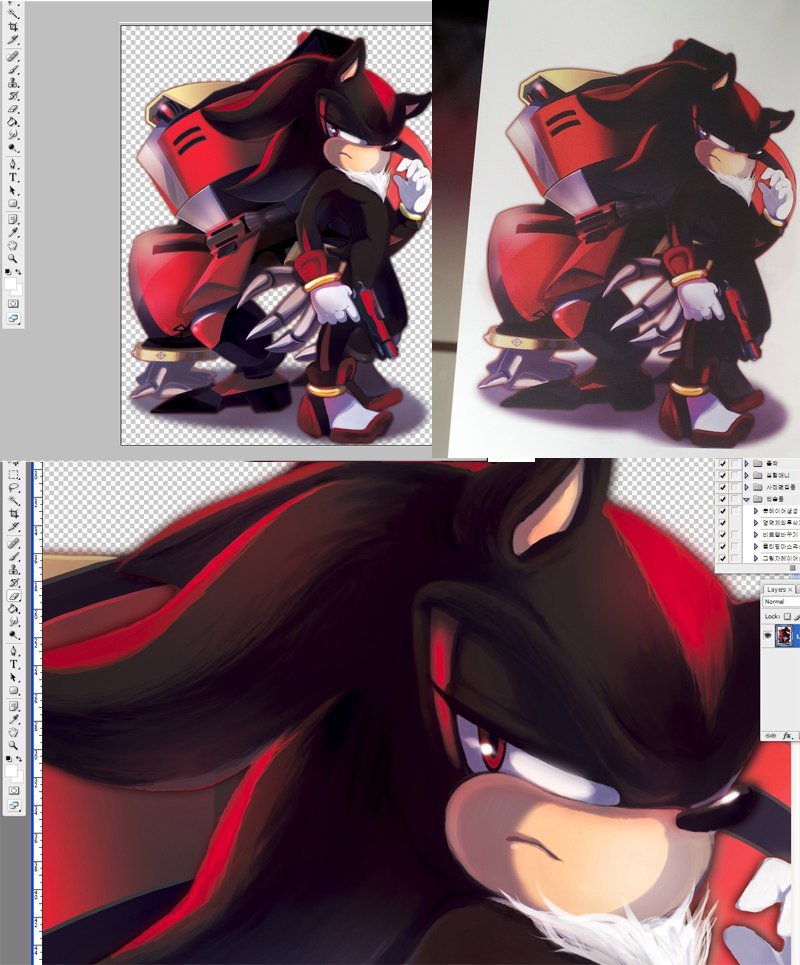Image resolution: width=800 pixels, height=965 pixels.
Task: Select the Lasso tool in the lower toolbar
Action: 13,487
